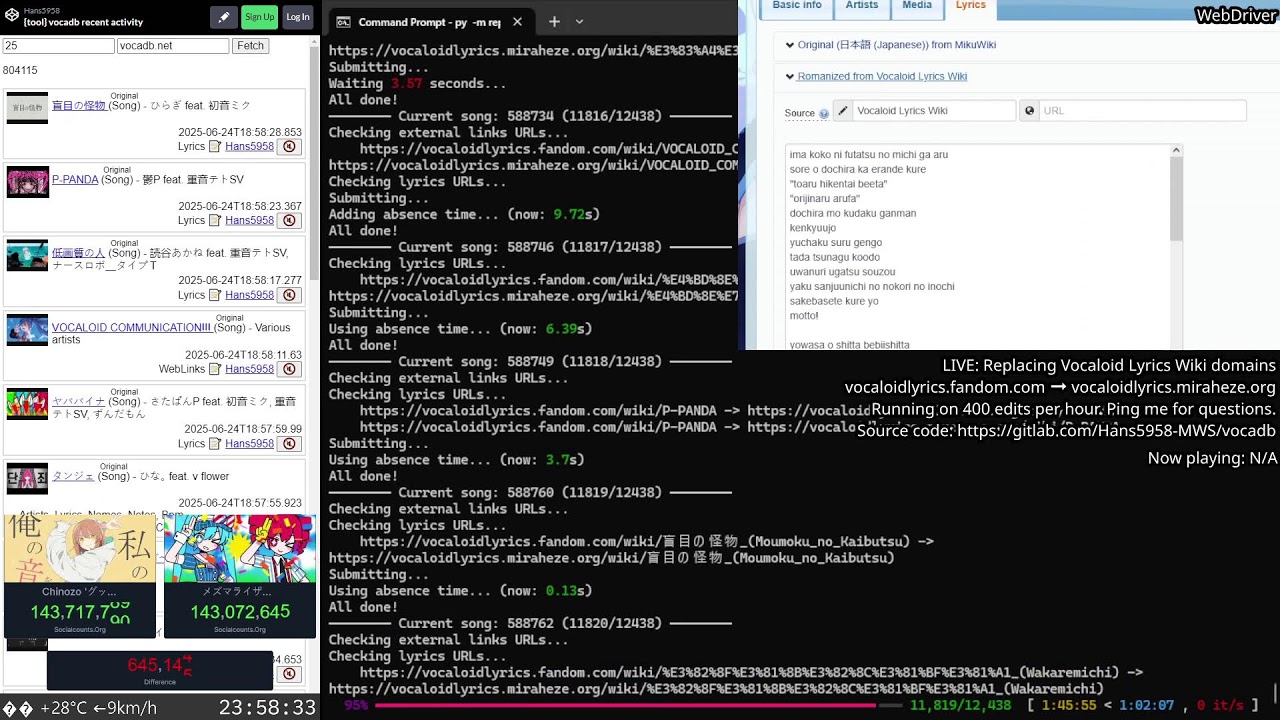The width and height of the screenshot is (1280, 720).
Task: Click the terminal window scrollbar
Action: (x=1276, y=693)
